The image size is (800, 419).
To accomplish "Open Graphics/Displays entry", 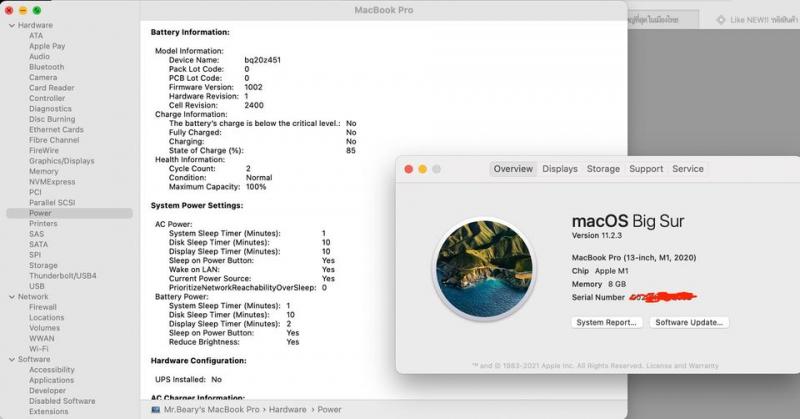I will point(62,161).
